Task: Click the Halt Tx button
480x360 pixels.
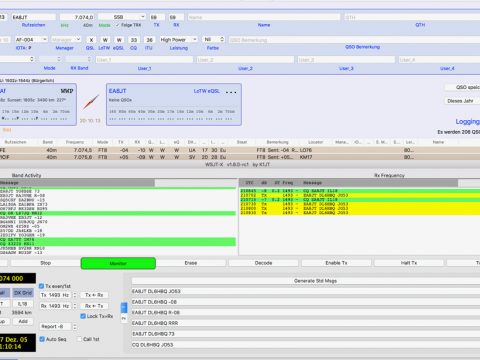Action: click(409, 263)
